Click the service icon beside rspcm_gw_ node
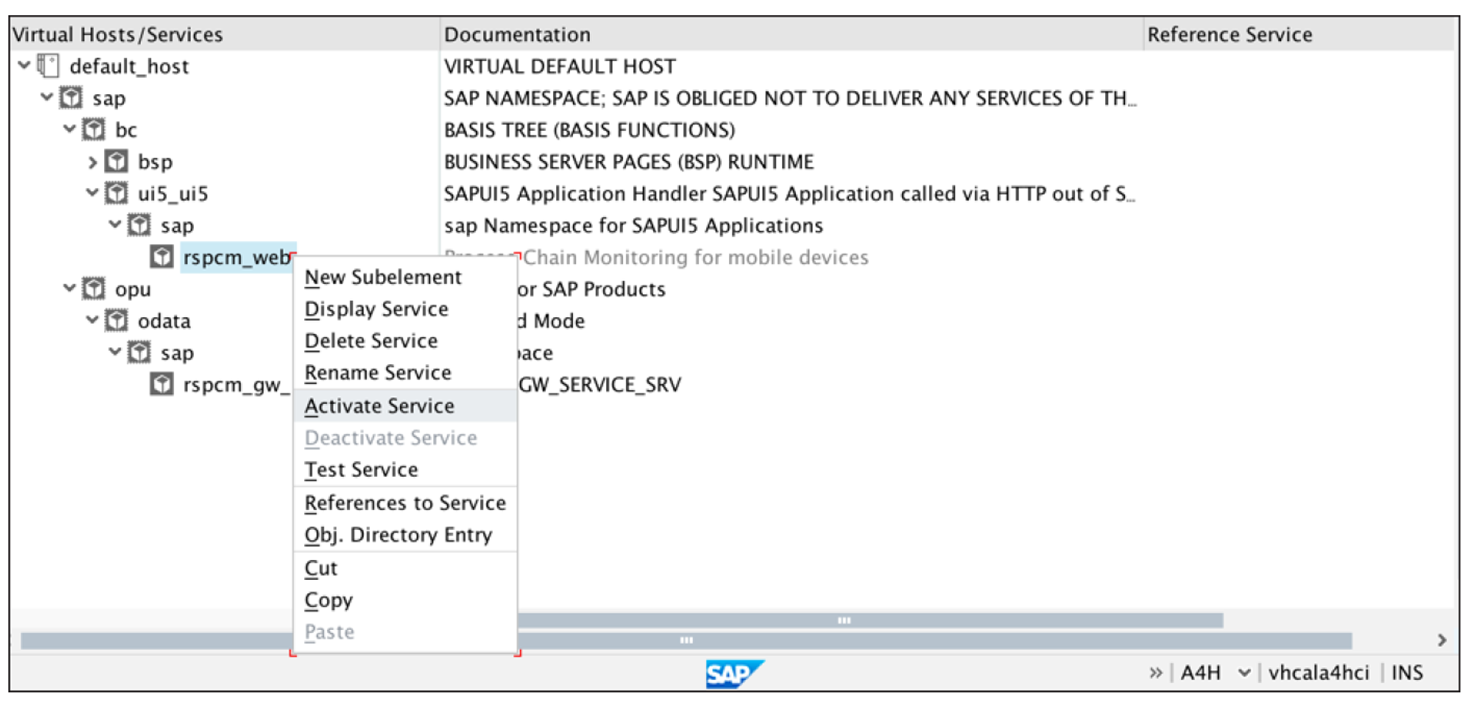This screenshot has width=1472, height=704. click(x=161, y=384)
